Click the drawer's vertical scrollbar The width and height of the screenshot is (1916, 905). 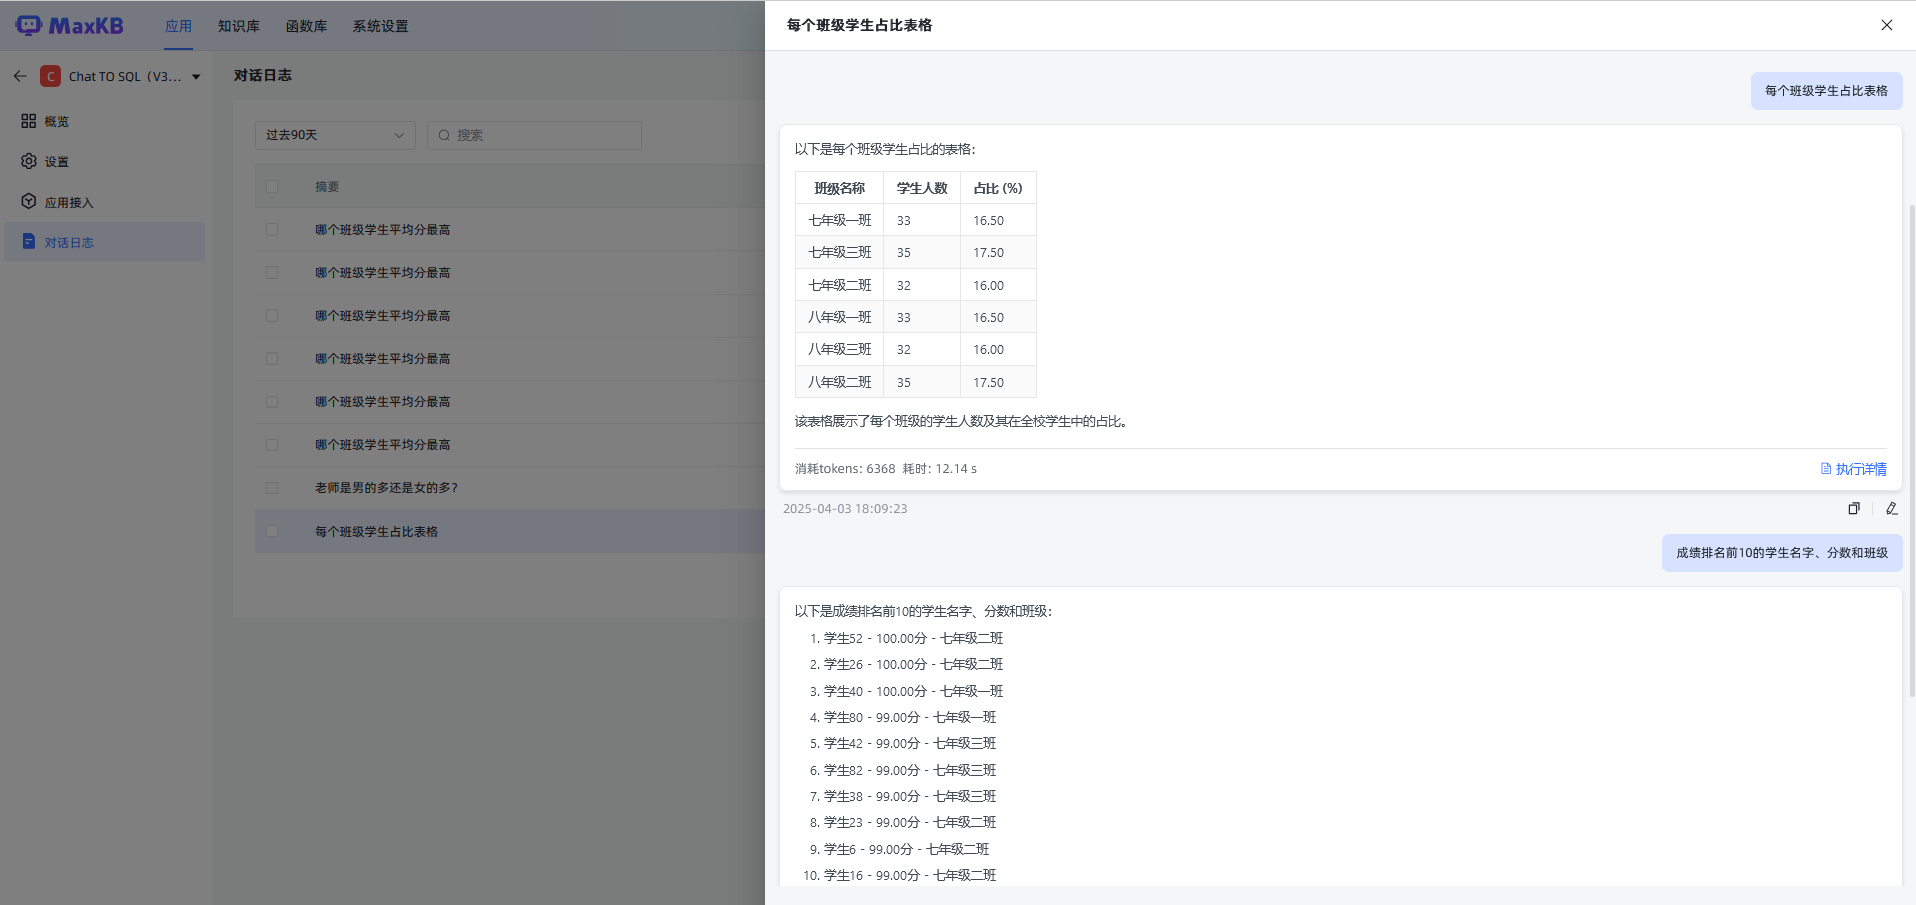point(1911,450)
